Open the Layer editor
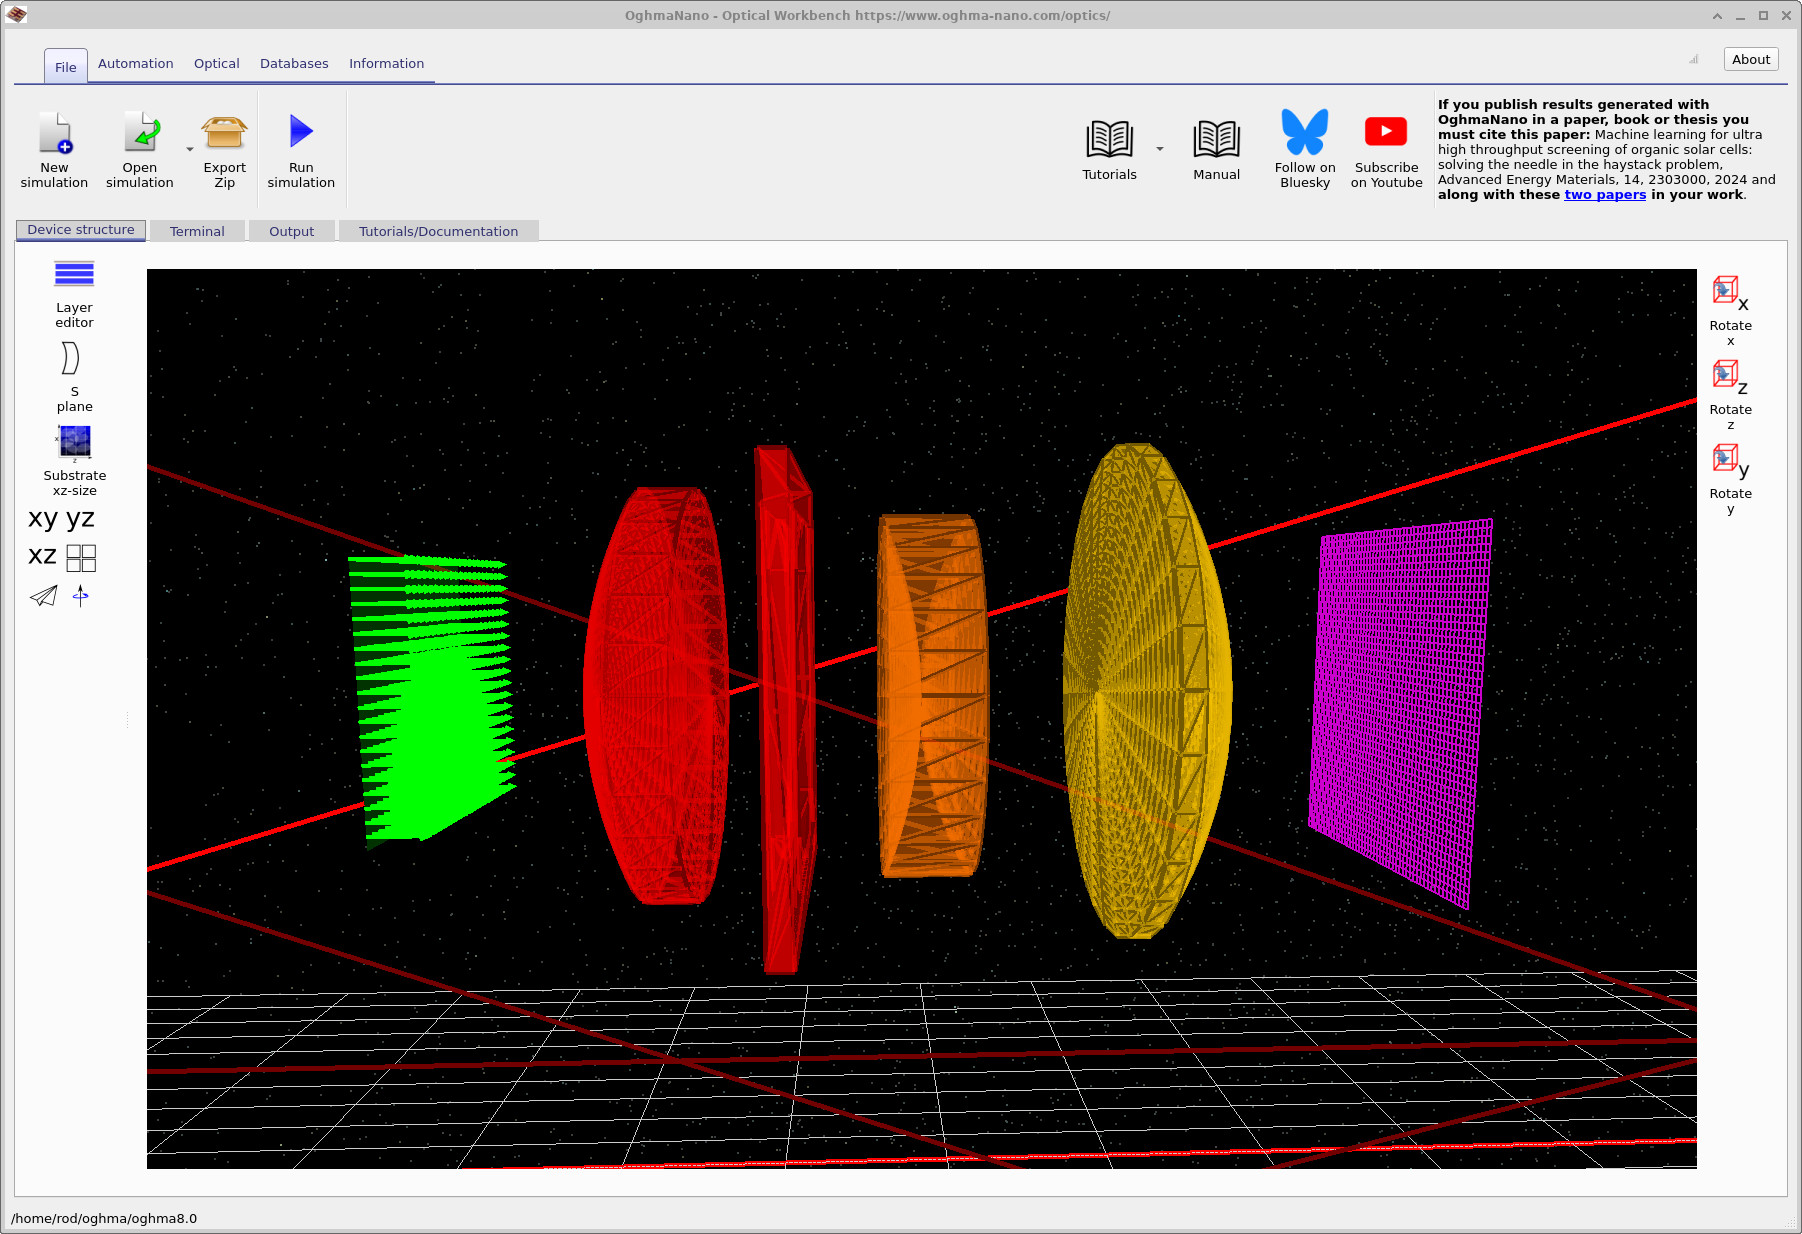The width and height of the screenshot is (1802, 1234). [74, 275]
